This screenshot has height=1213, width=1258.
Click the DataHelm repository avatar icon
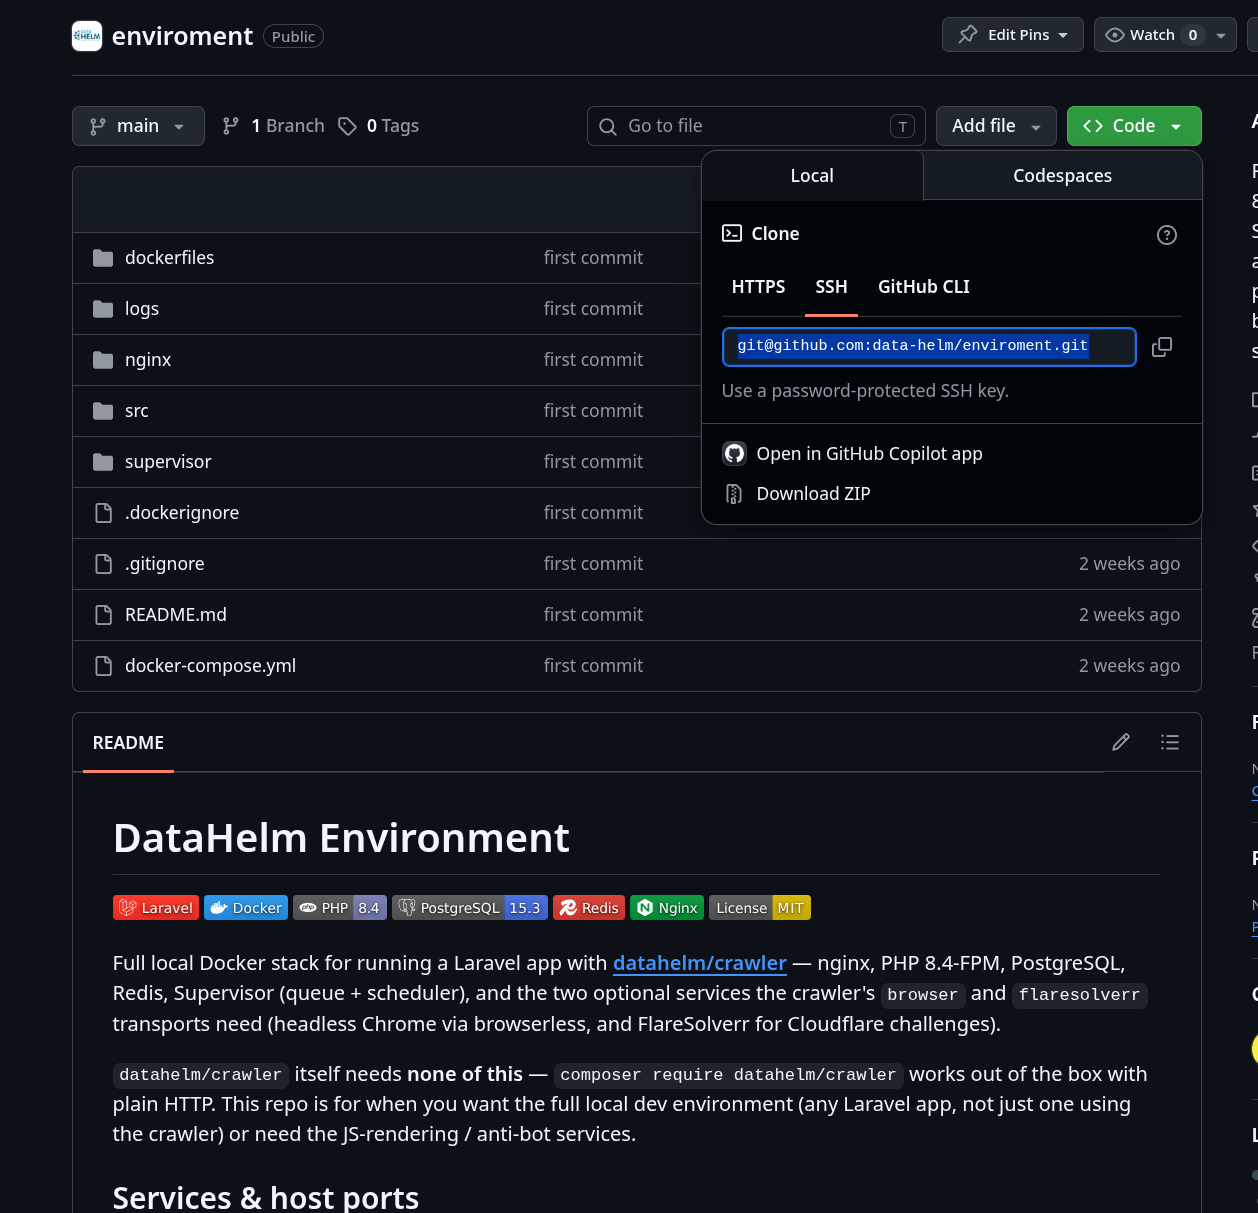87,36
